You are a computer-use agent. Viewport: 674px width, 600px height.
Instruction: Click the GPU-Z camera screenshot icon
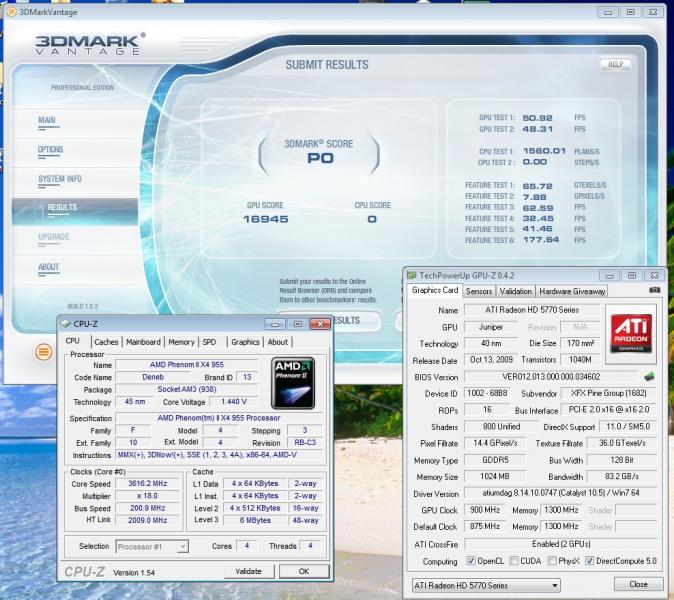tap(655, 291)
